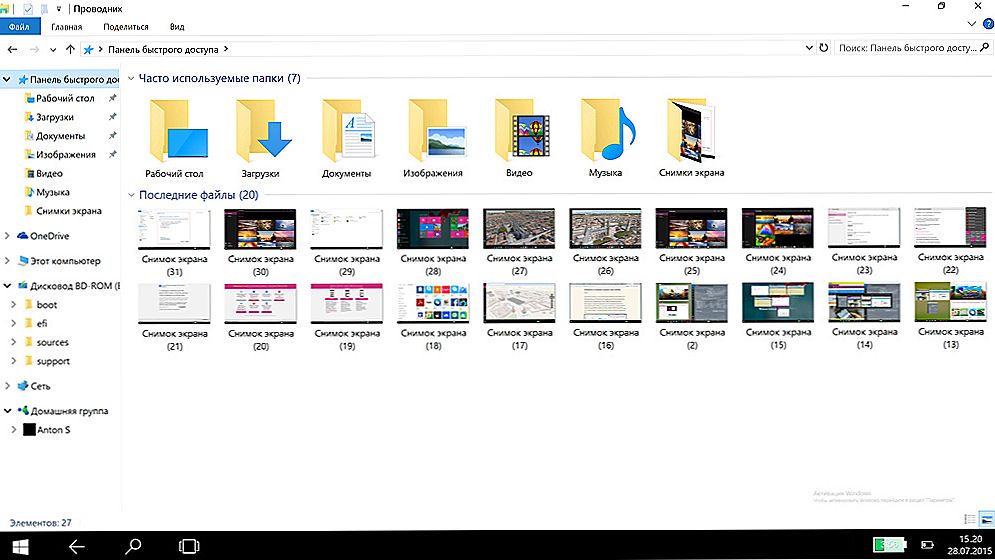The height and width of the screenshot is (560, 995).
Task: Expand the Сеть tree node
Action: pyautogui.click(x=7, y=385)
